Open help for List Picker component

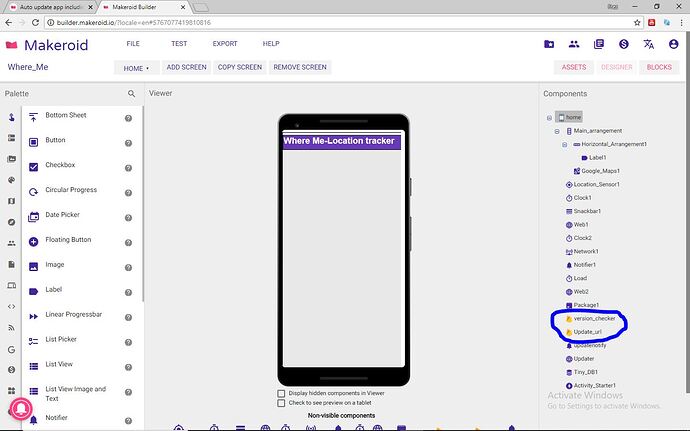pos(128,342)
